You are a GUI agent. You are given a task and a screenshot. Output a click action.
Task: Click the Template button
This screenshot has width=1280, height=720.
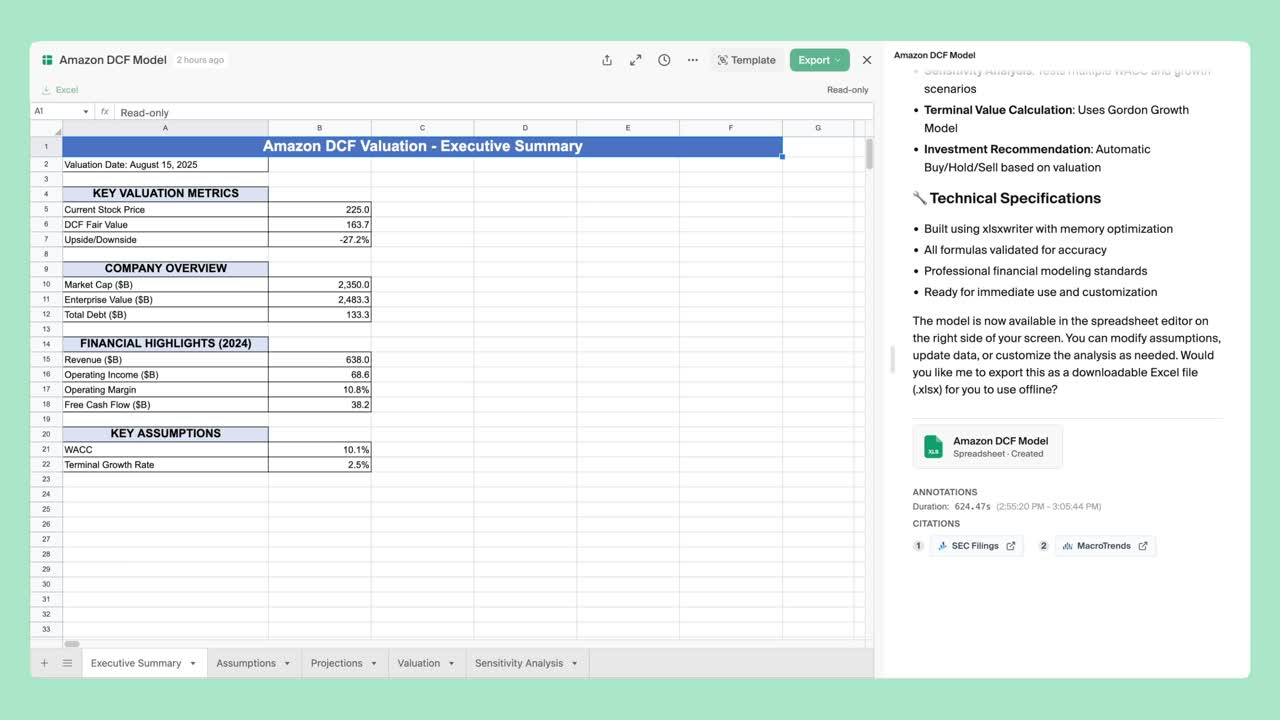coord(747,60)
